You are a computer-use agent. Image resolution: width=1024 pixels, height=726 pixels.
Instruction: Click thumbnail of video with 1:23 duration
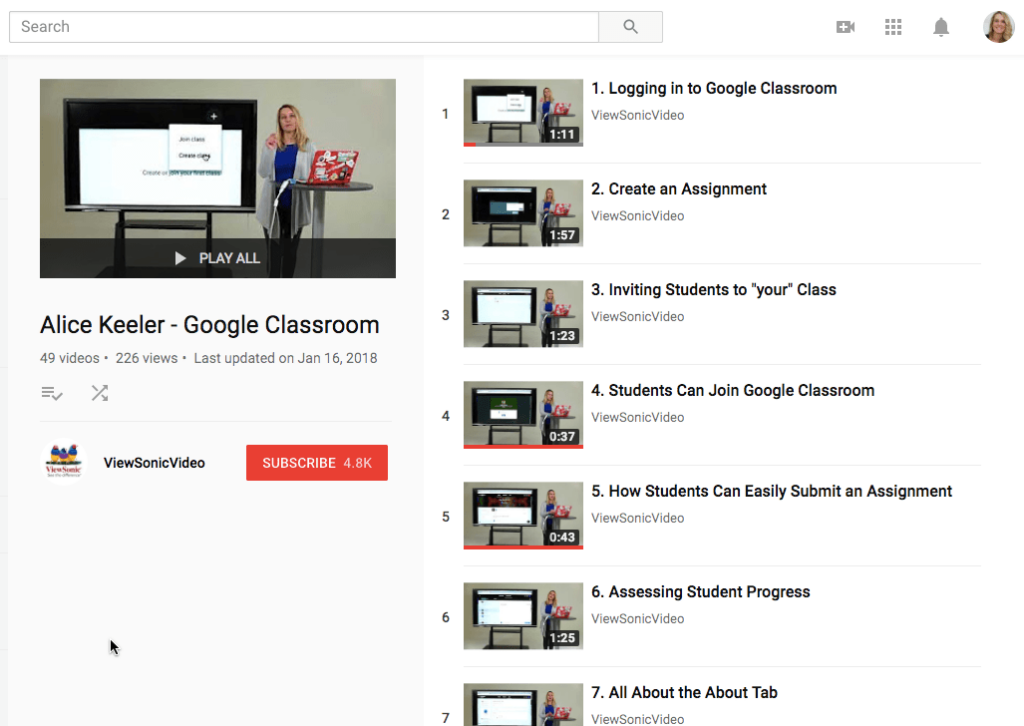click(x=523, y=313)
